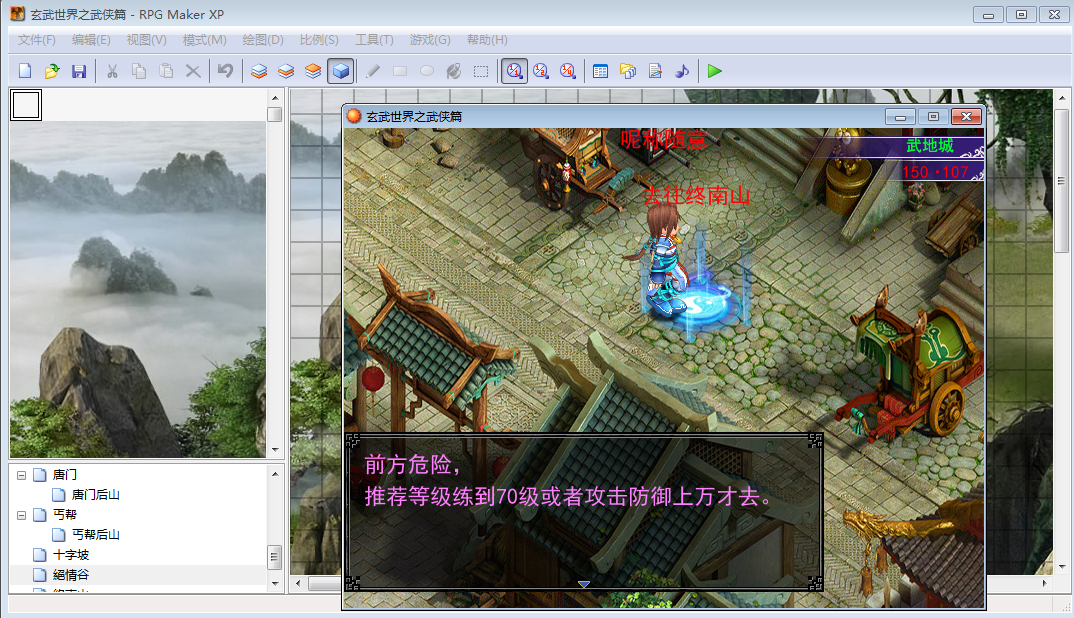
Task: Click the Delete X icon
Action: pyautogui.click(x=193, y=71)
